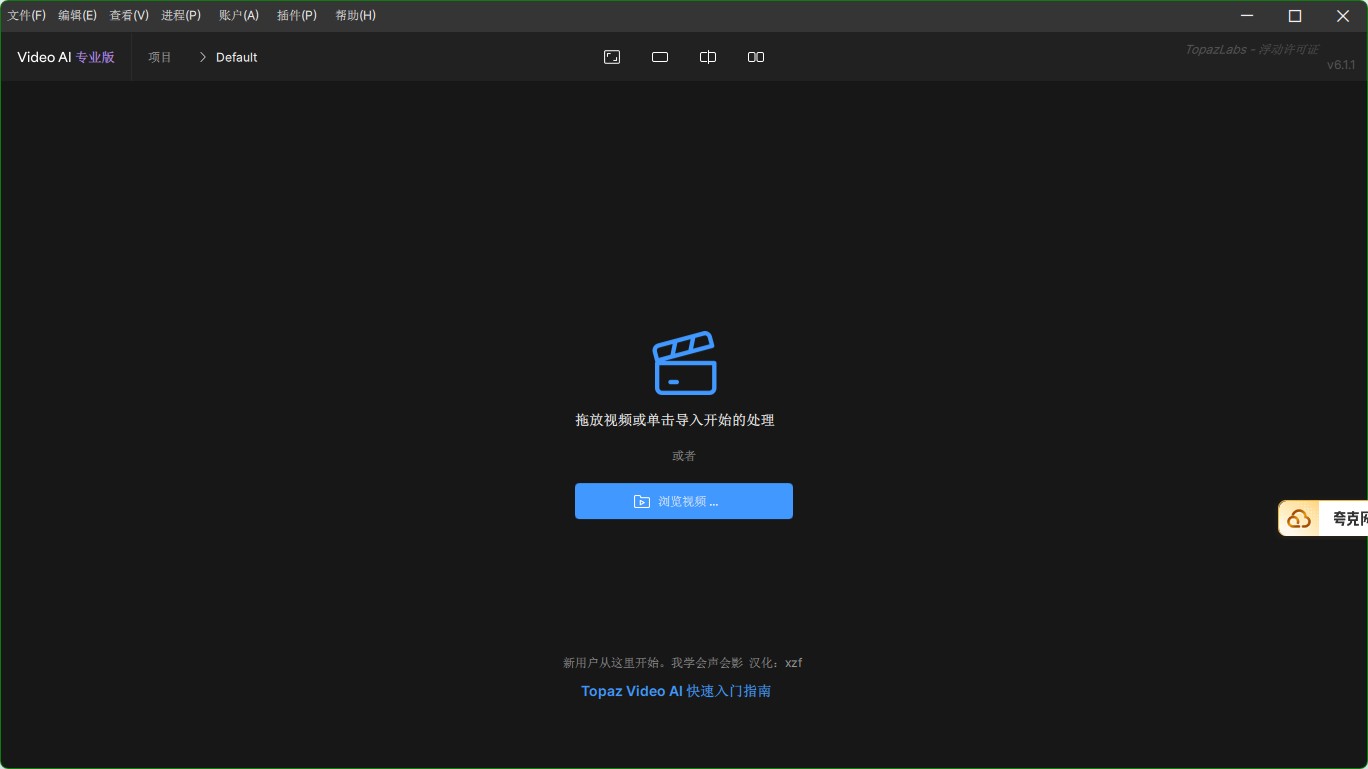Expand the chevron before Default

coord(202,57)
